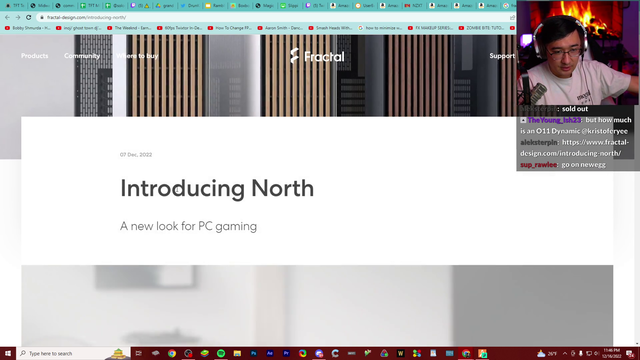Screen dimensions: 640x360
Task: Switch to the Rambl browser tab
Action: click(214, 6)
